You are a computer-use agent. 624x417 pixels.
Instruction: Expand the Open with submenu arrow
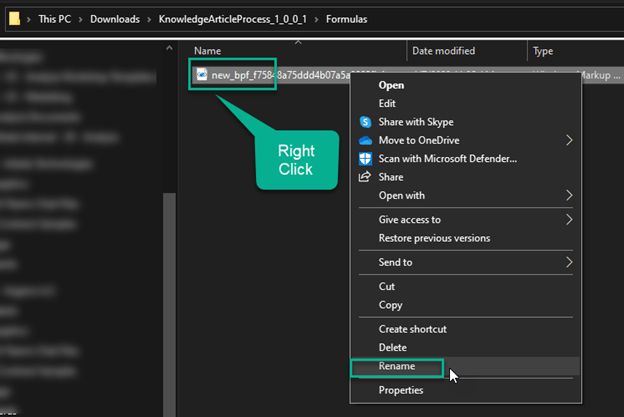(x=569, y=195)
